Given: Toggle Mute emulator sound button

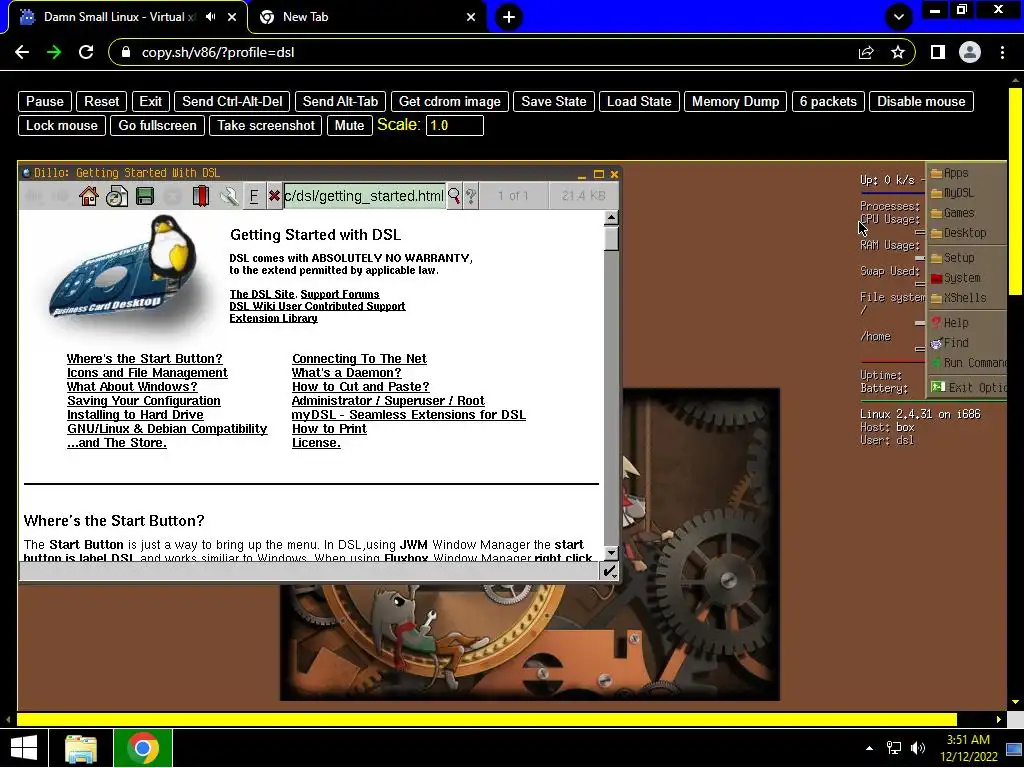Looking at the screenshot, I should pyautogui.click(x=349, y=125).
